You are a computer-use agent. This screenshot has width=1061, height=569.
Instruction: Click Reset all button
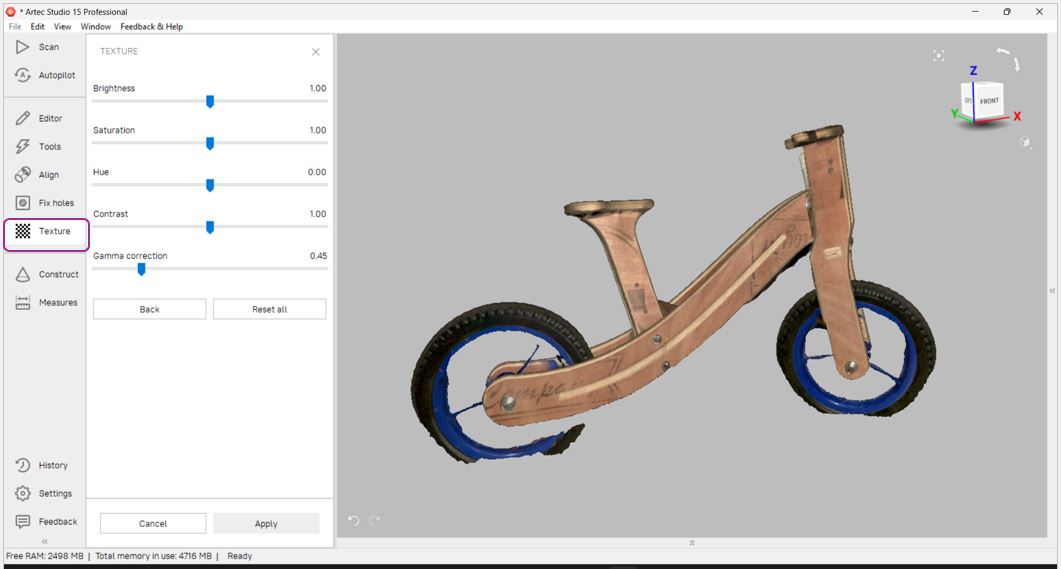(269, 309)
